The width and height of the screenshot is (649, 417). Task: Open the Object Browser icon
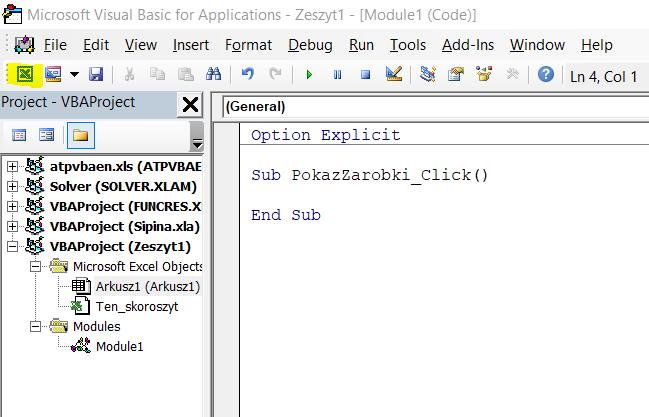pyautogui.click(x=484, y=75)
